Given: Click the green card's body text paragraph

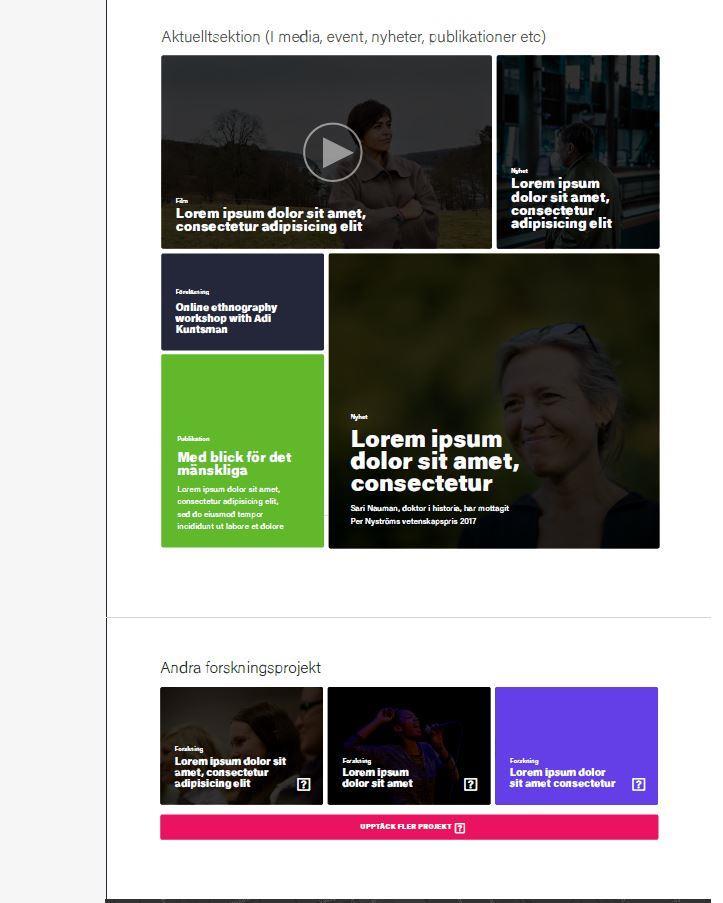Looking at the screenshot, I should point(230,507).
